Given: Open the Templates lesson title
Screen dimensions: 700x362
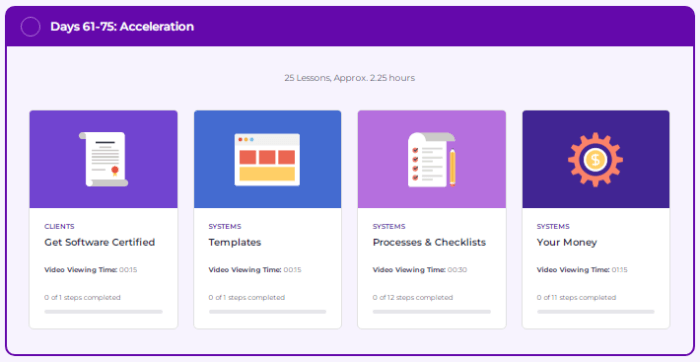Looking at the screenshot, I should [235, 242].
